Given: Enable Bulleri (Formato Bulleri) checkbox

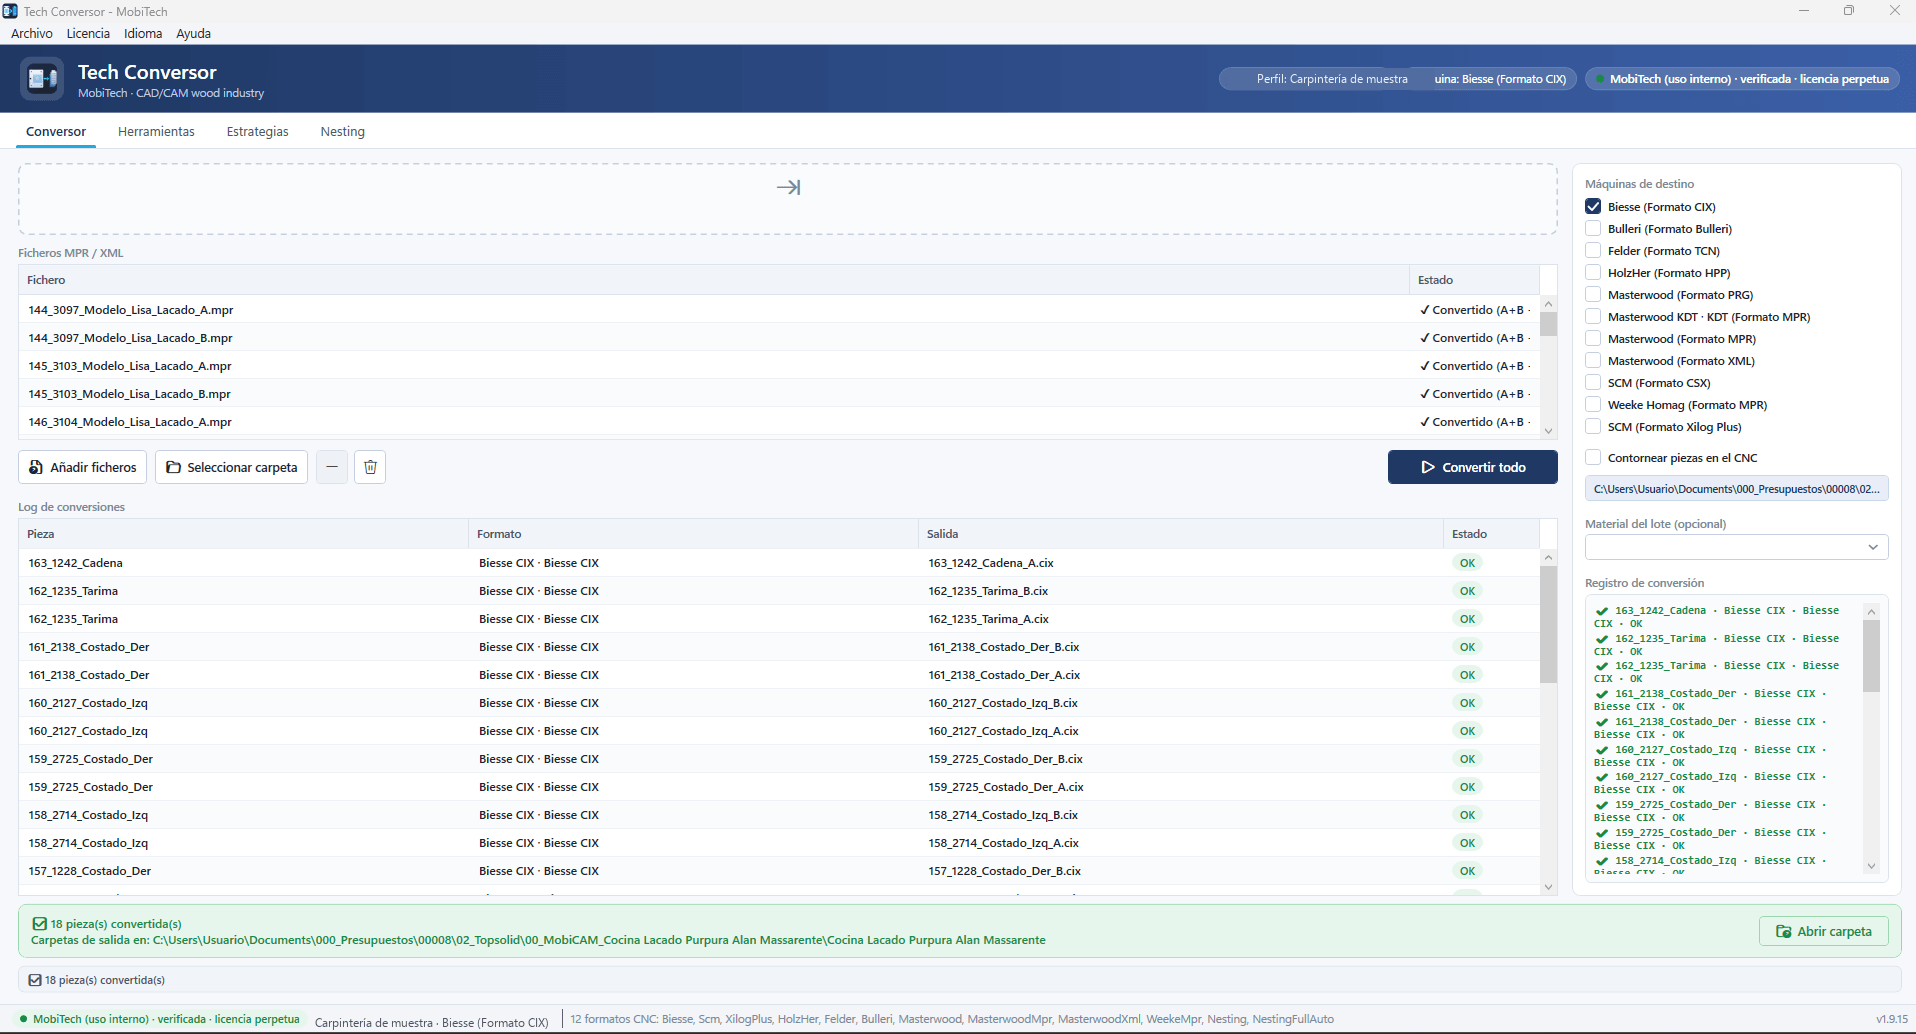Looking at the screenshot, I should coord(1593,228).
